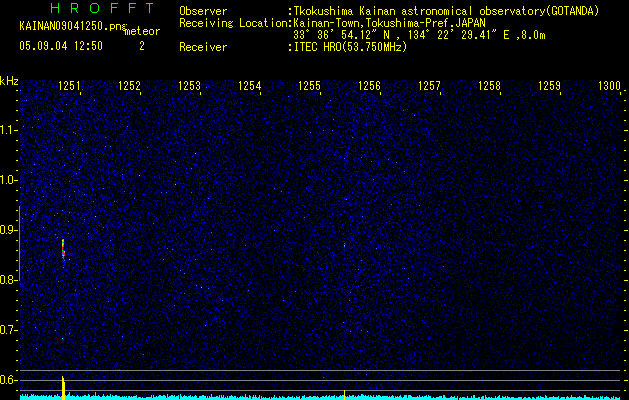Click the 0.9 kHz frequency label

point(7,230)
